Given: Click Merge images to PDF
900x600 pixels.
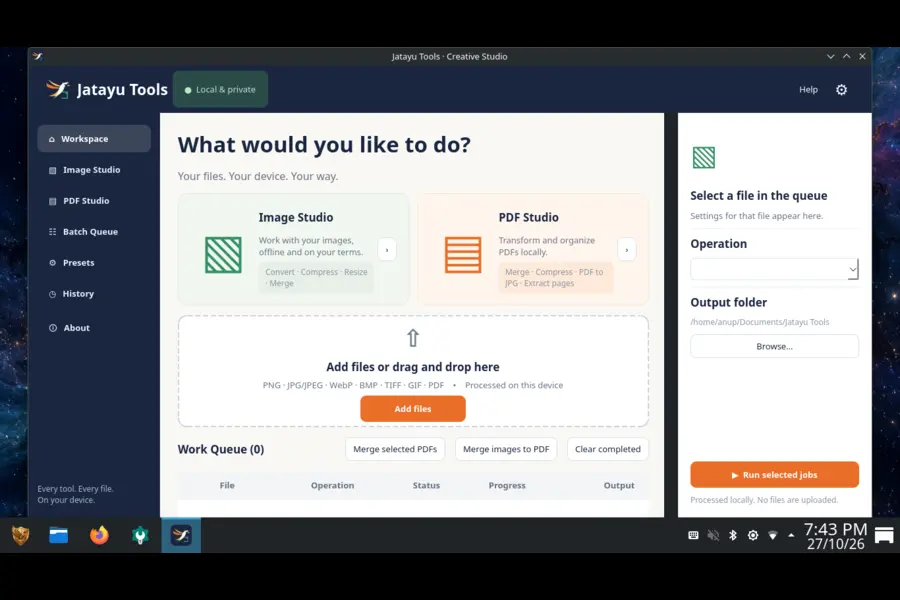Looking at the screenshot, I should 506,449.
